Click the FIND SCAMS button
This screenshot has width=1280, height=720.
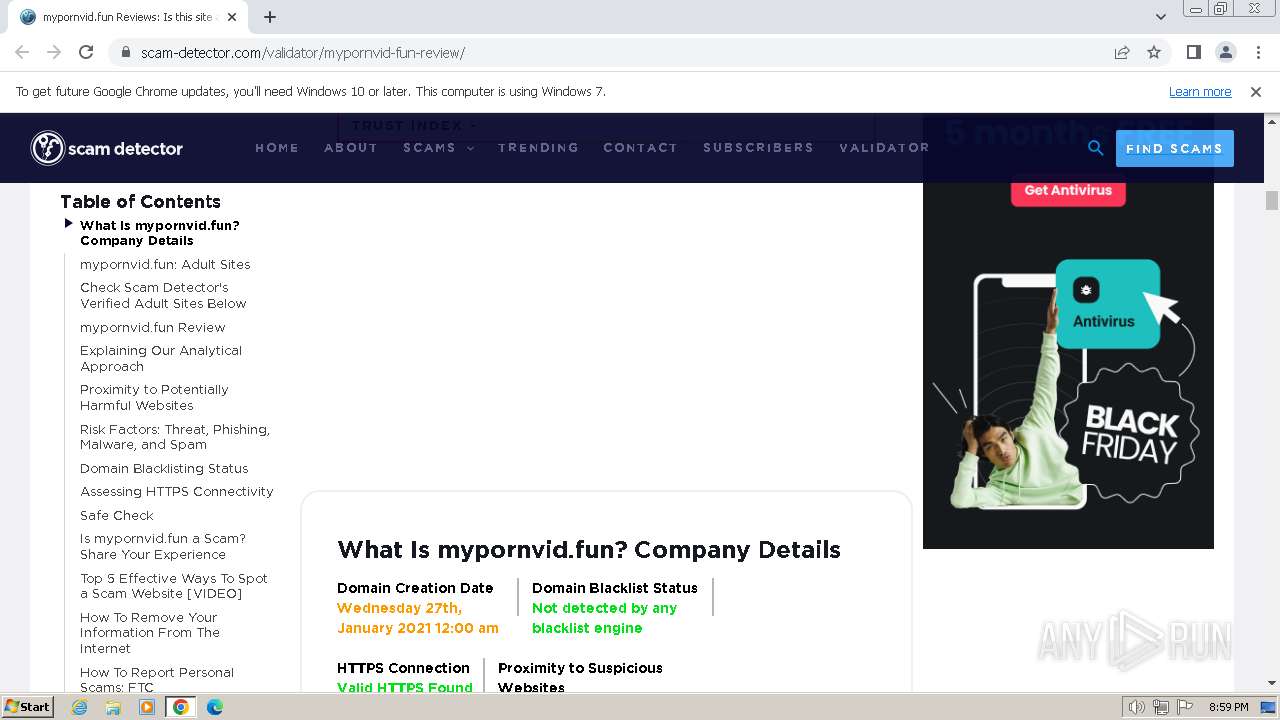click(1174, 148)
